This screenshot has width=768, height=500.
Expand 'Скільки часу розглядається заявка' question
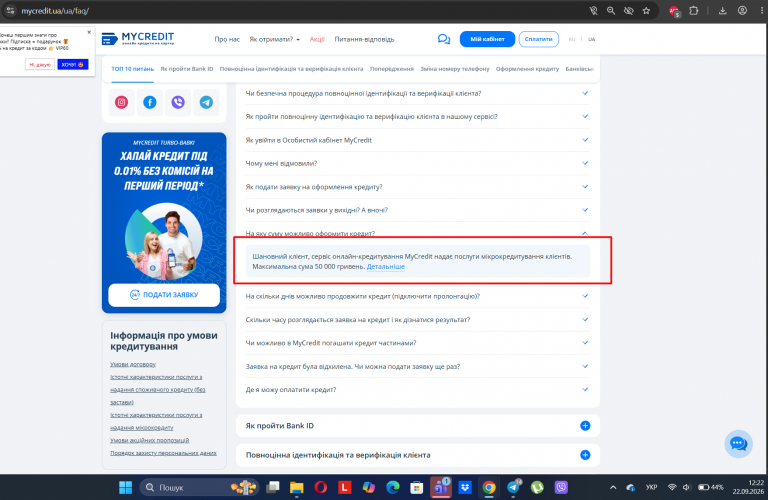[417, 320]
